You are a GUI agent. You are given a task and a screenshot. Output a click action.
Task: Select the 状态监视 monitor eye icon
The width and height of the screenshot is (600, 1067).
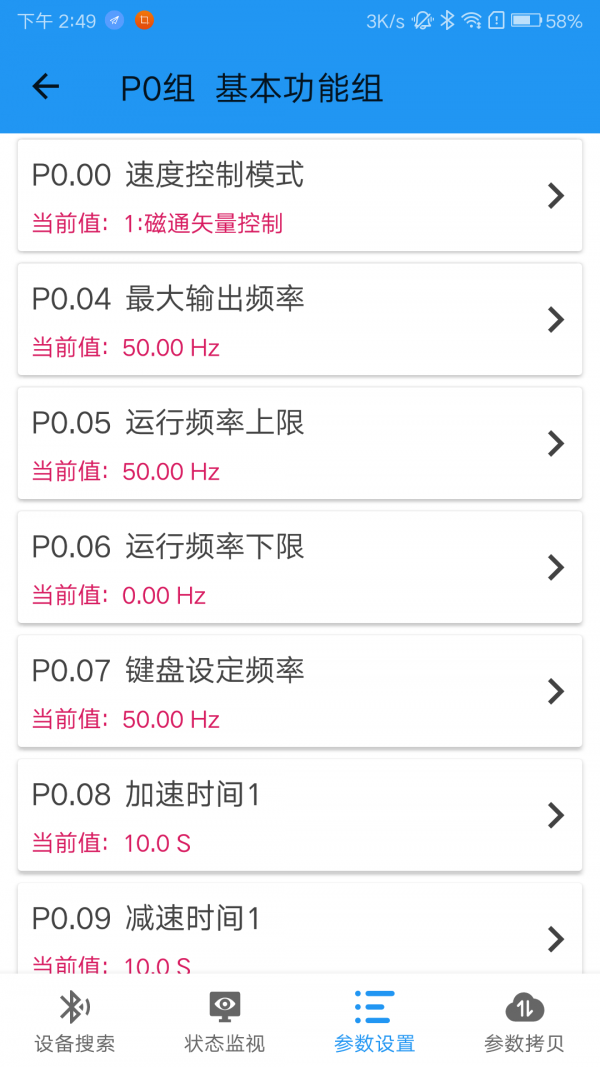224,1006
